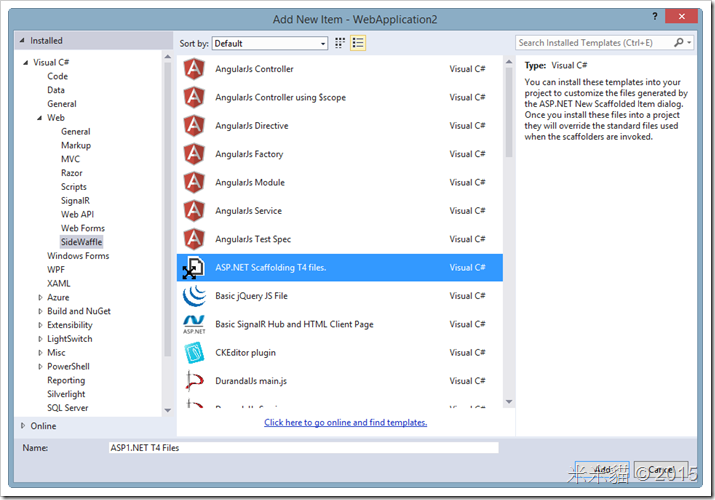Expand the PowerShell tree node
Screen dimensions: 715x500
point(40,366)
